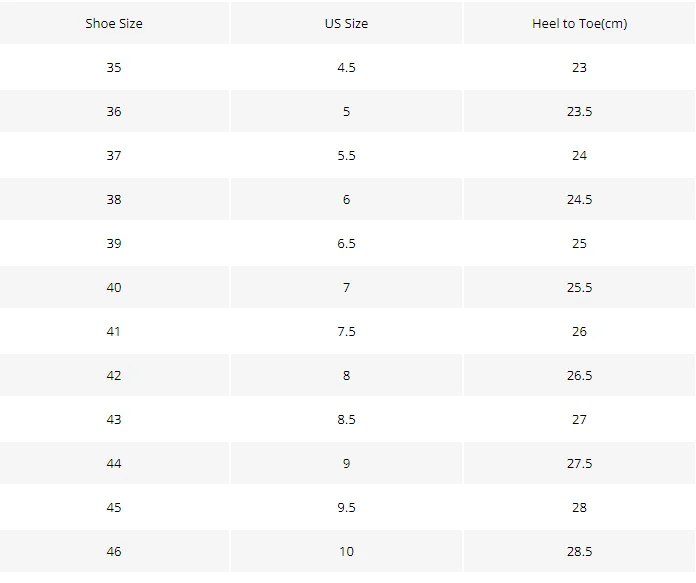Select US size 5.5 cell
Image resolution: width=696 pixels, height=583 pixels.
coord(346,155)
